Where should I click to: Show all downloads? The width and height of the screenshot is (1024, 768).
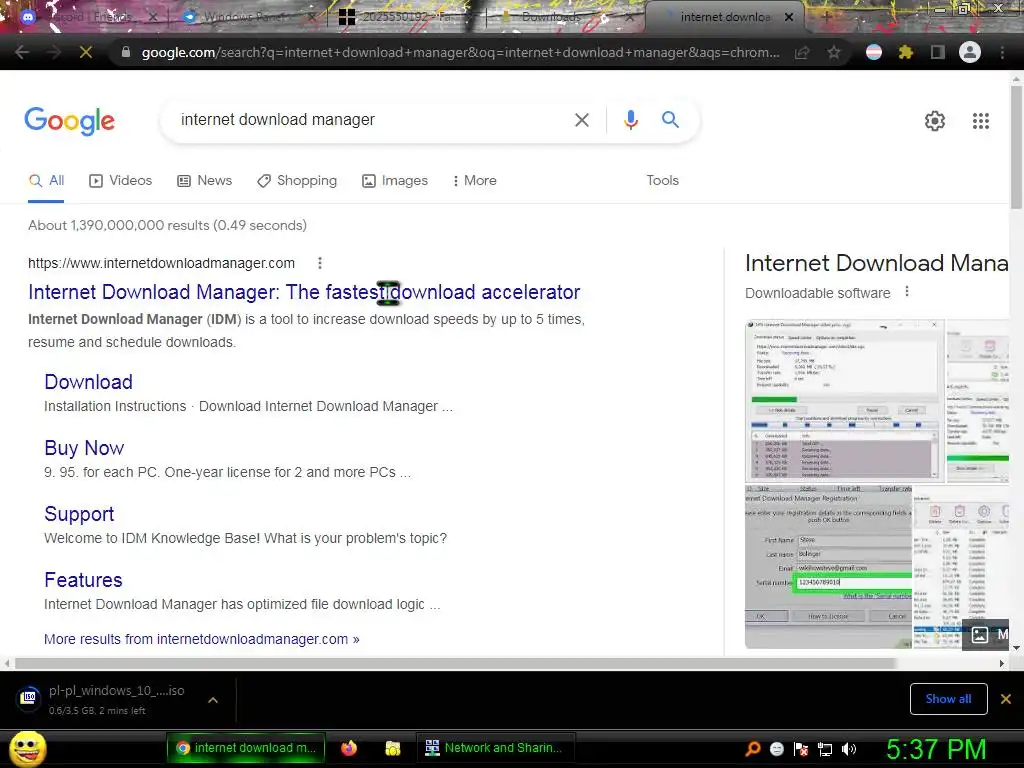coord(948,699)
